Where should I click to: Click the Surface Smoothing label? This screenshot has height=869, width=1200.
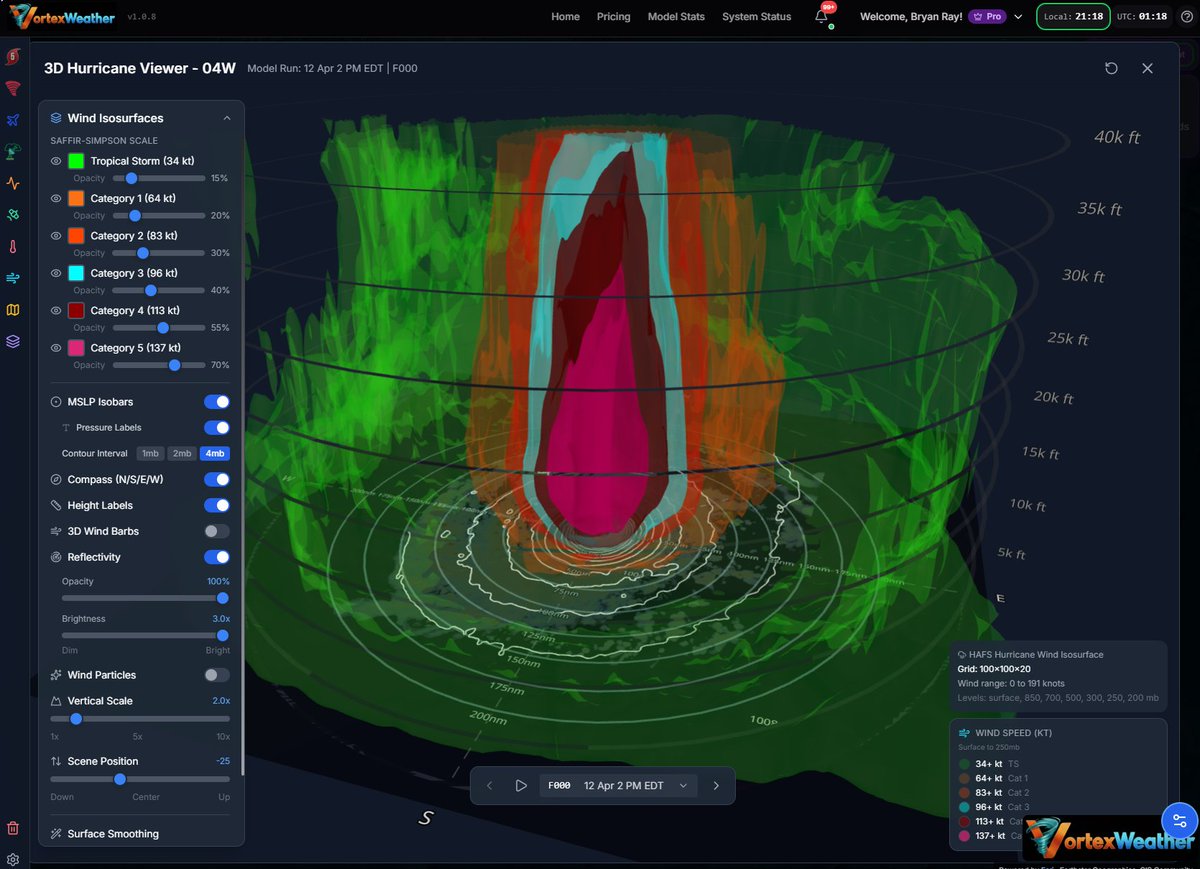pyautogui.click(x=113, y=834)
